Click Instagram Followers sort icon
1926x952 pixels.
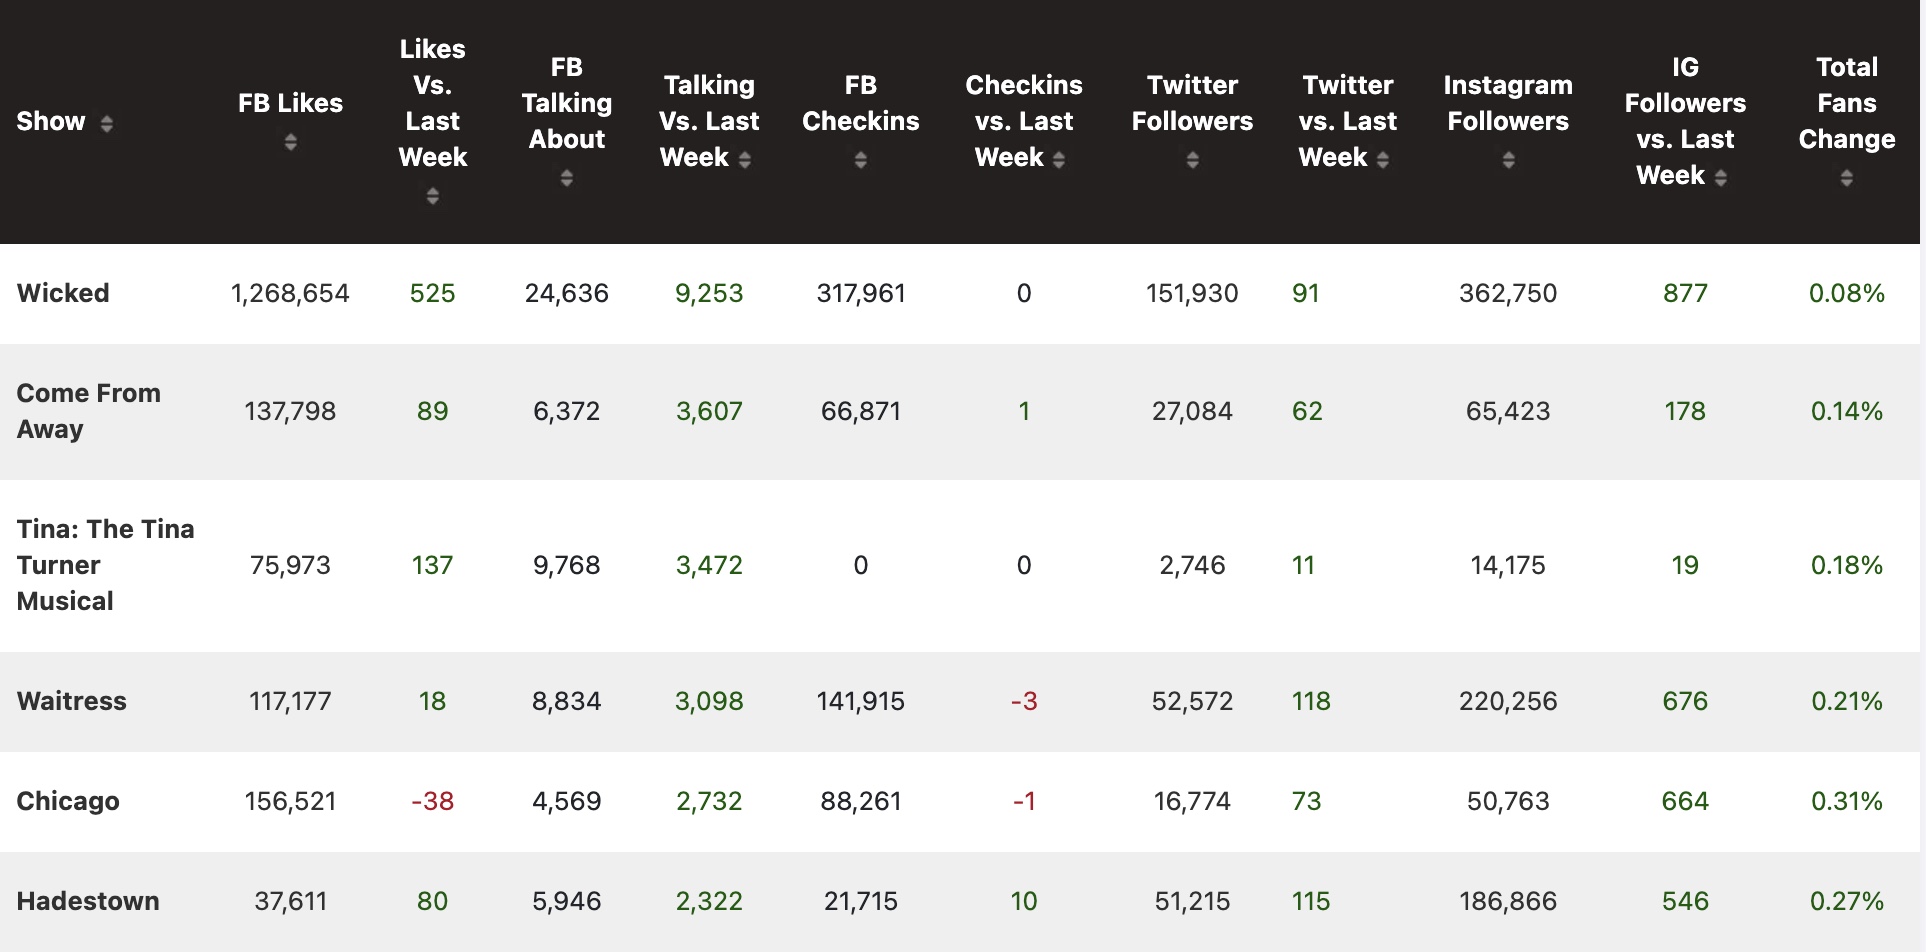click(1508, 160)
